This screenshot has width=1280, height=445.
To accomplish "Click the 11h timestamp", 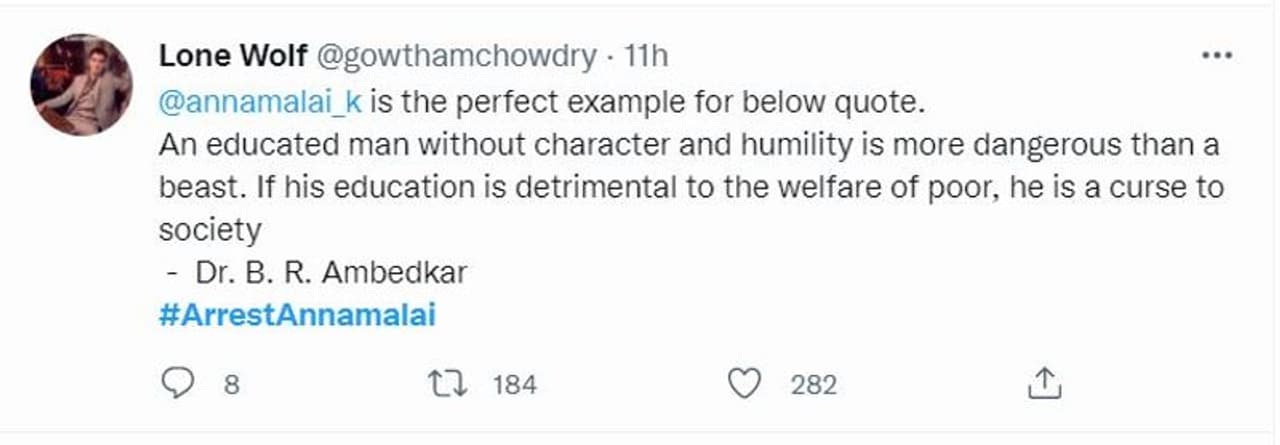I will tap(645, 57).
